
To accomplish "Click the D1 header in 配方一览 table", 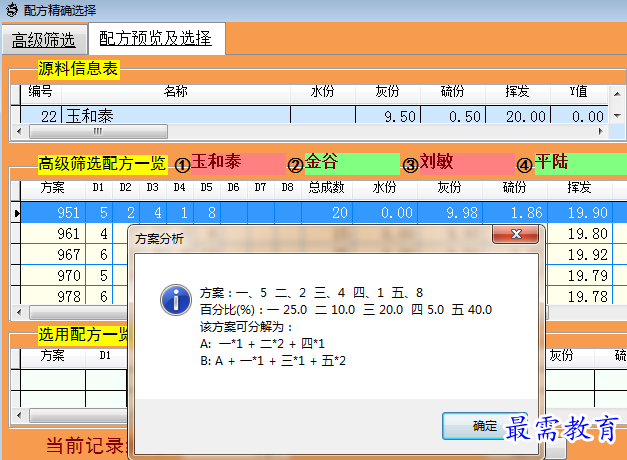I will coord(98,188).
